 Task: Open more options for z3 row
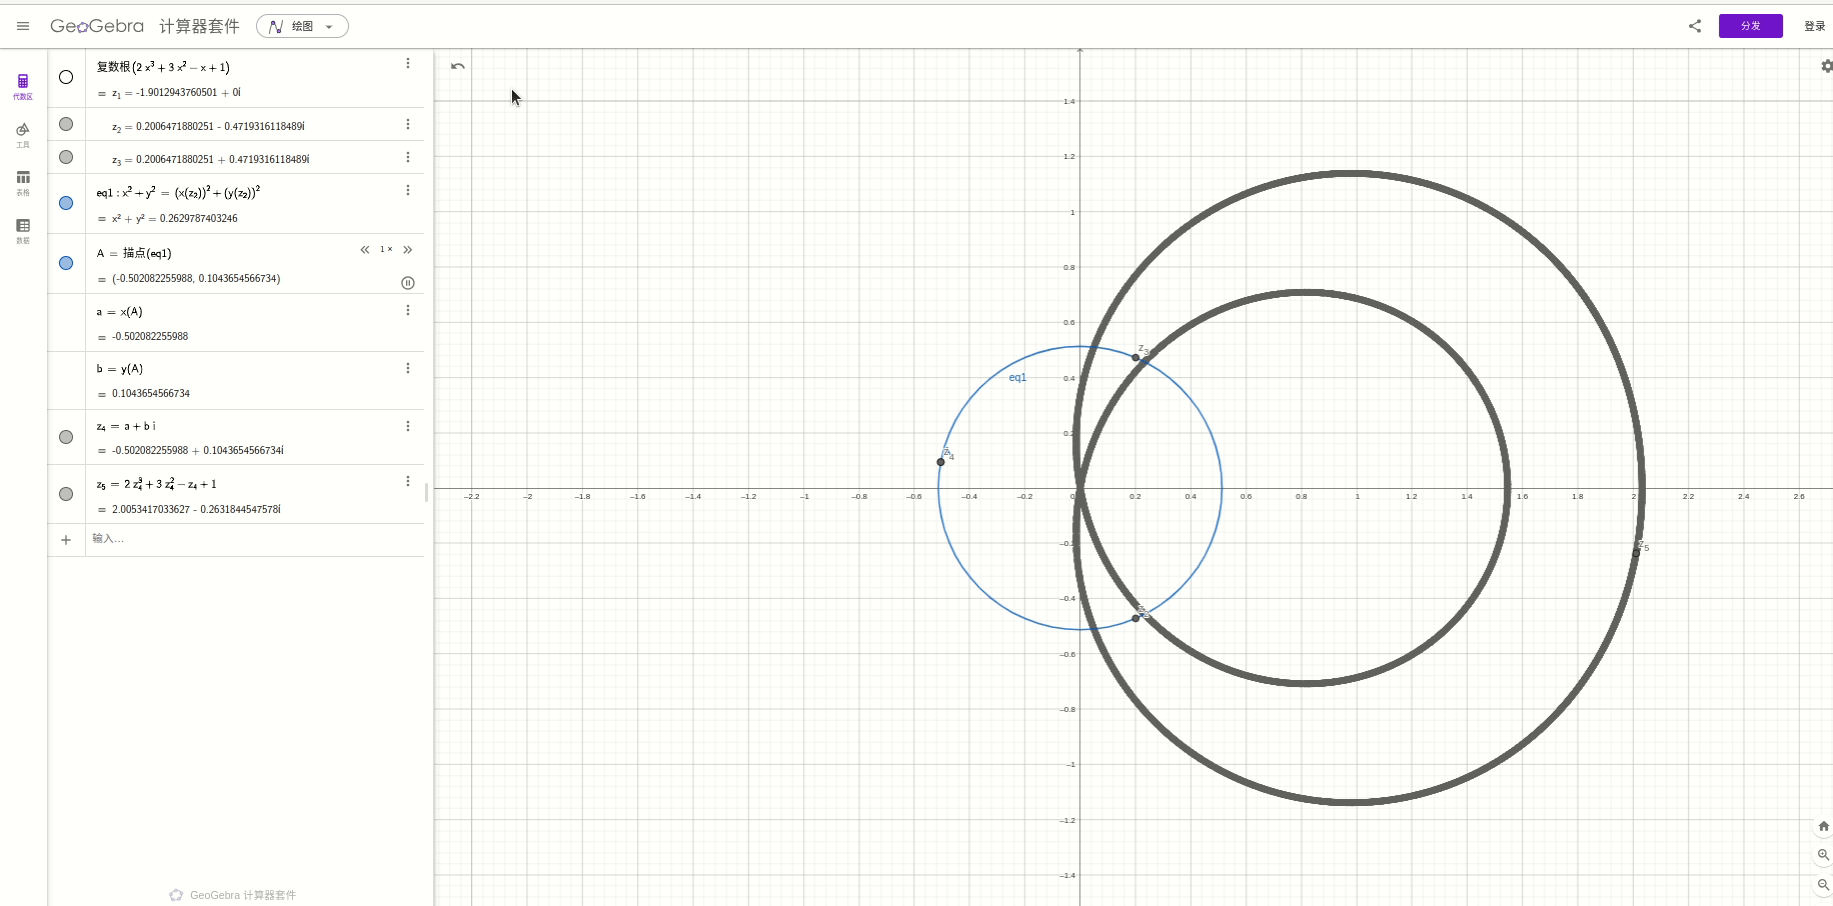click(x=408, y=157)
